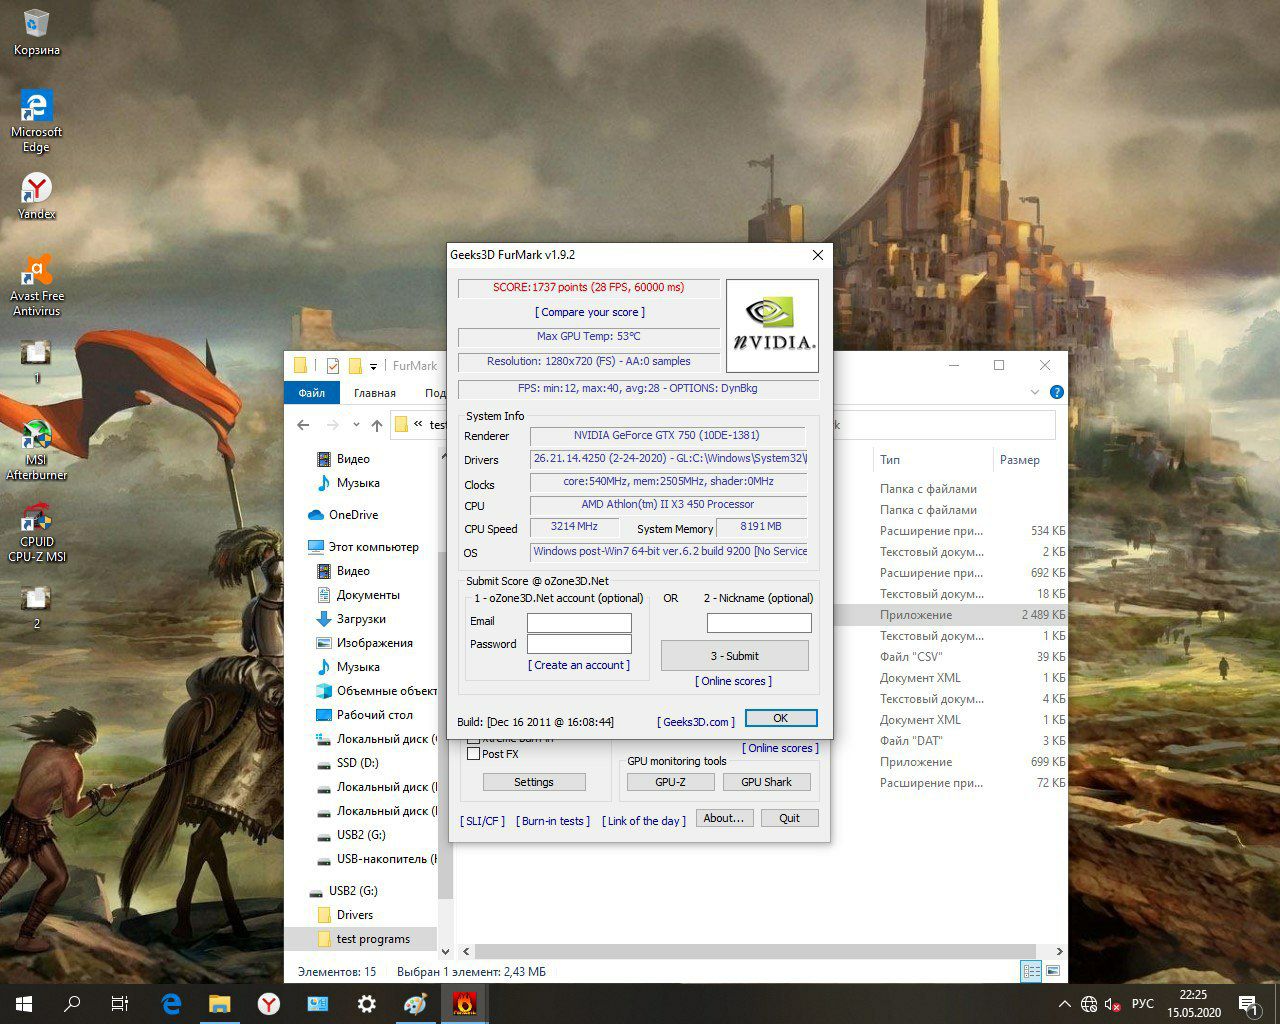Click the Edge icon in the taskbar
Screen dimensions: 1280x1024
click(x=171, y=1004)
